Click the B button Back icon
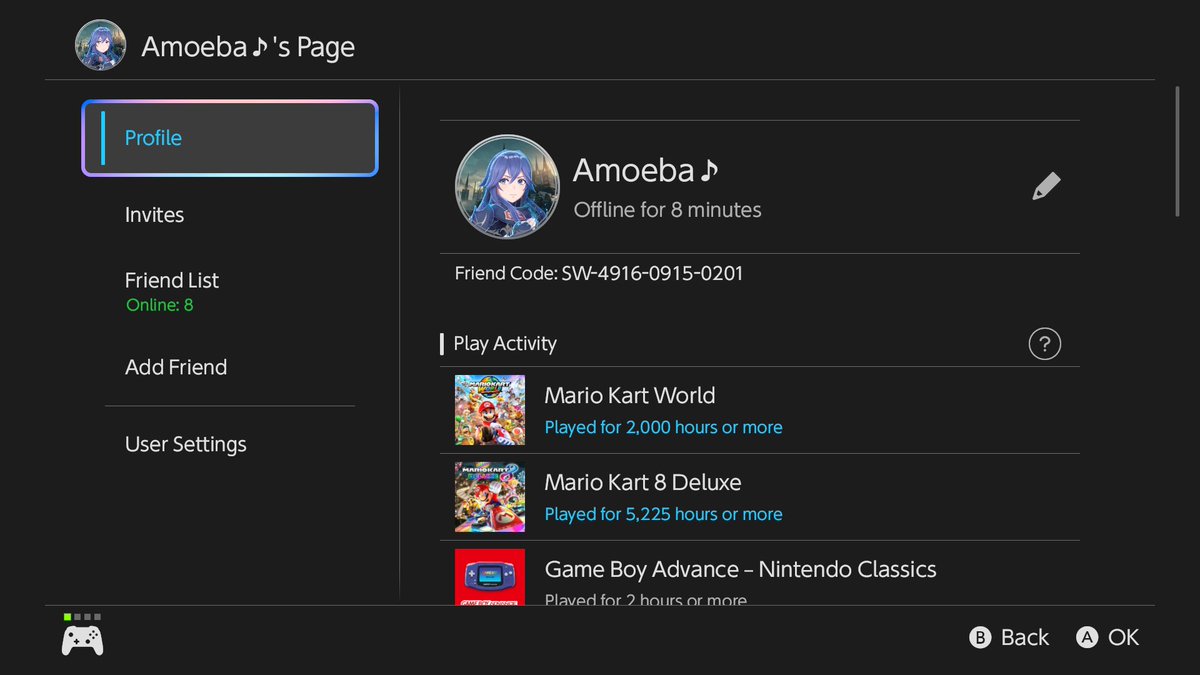The height and width of the screenshot is (675, 1200). coord(981,637)
